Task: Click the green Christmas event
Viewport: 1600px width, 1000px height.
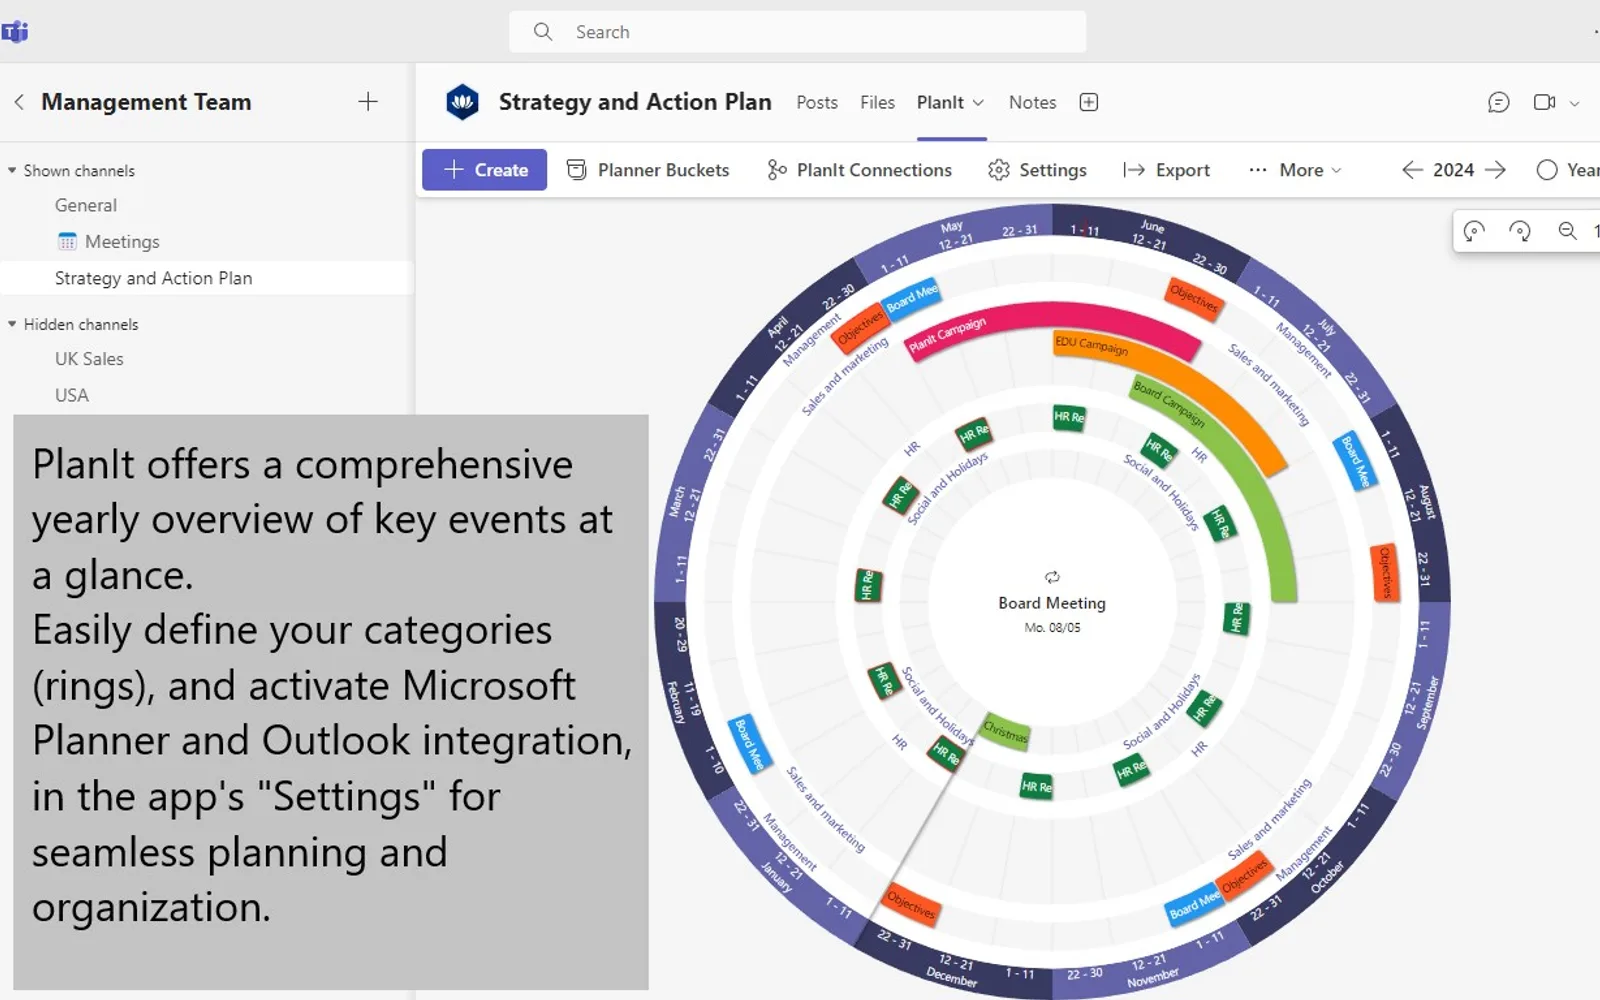Action: [x=1005, y=732]
